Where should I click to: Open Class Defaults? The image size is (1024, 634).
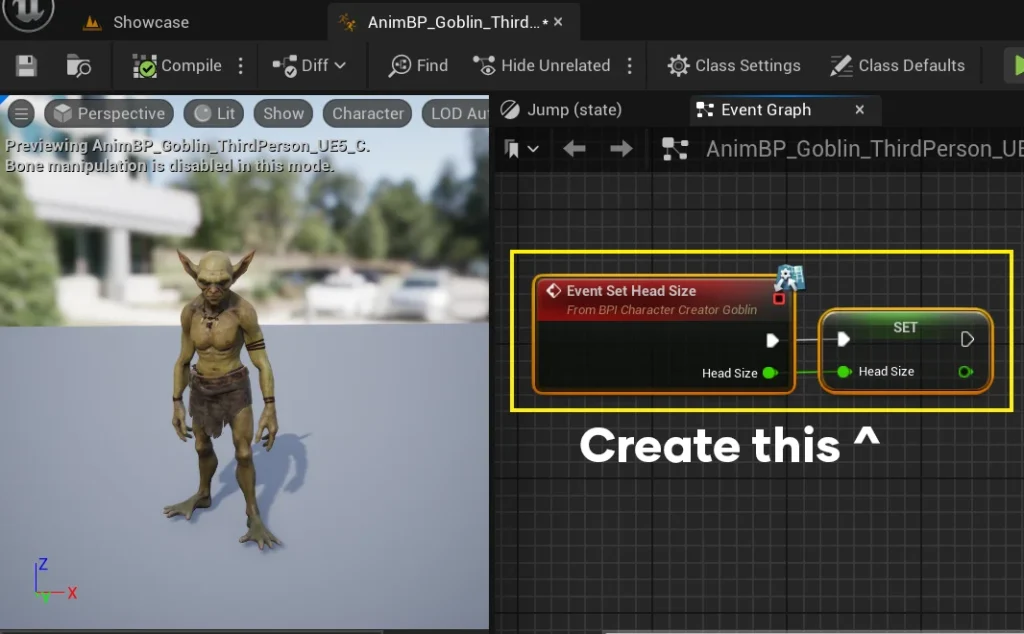pos(898,66)
